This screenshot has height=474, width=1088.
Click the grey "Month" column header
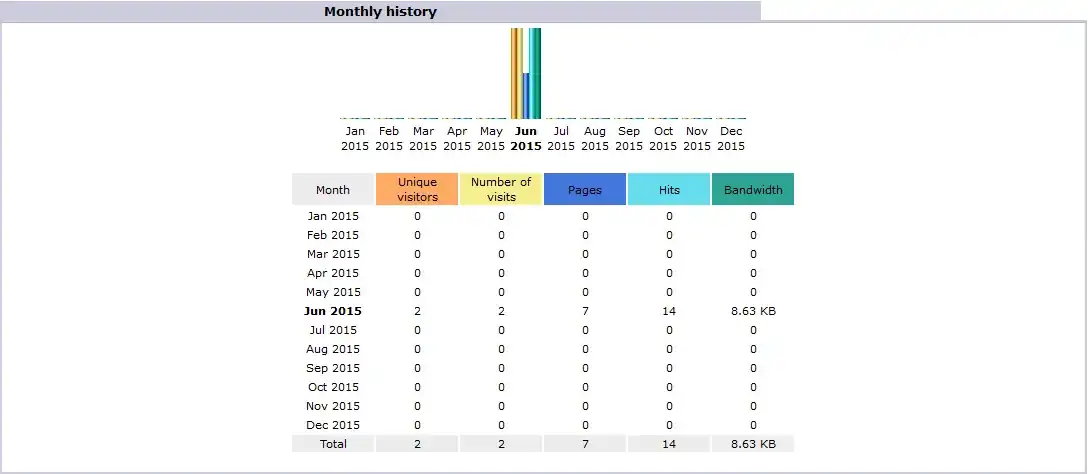click(333, 189)
